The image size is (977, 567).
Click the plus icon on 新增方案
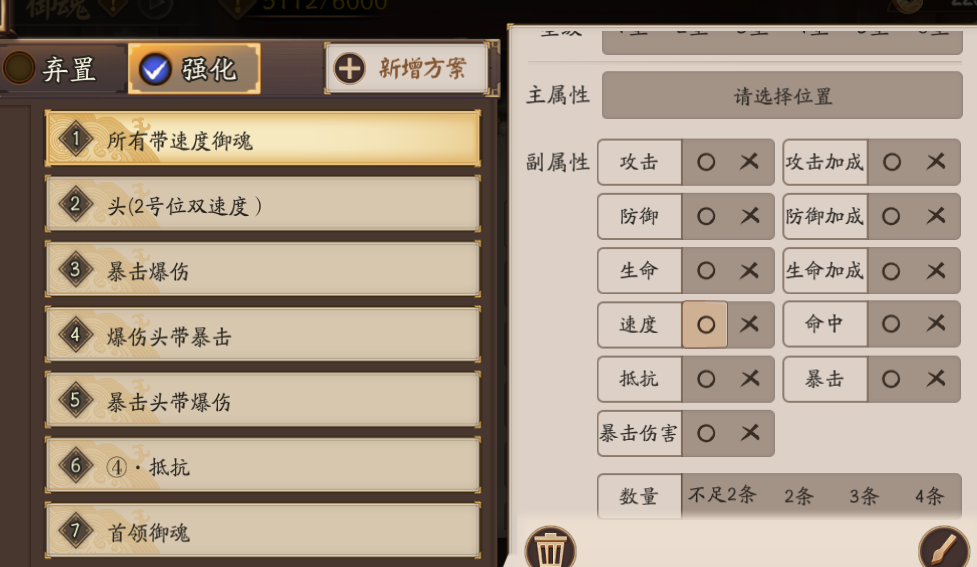[x=349, y=69]
